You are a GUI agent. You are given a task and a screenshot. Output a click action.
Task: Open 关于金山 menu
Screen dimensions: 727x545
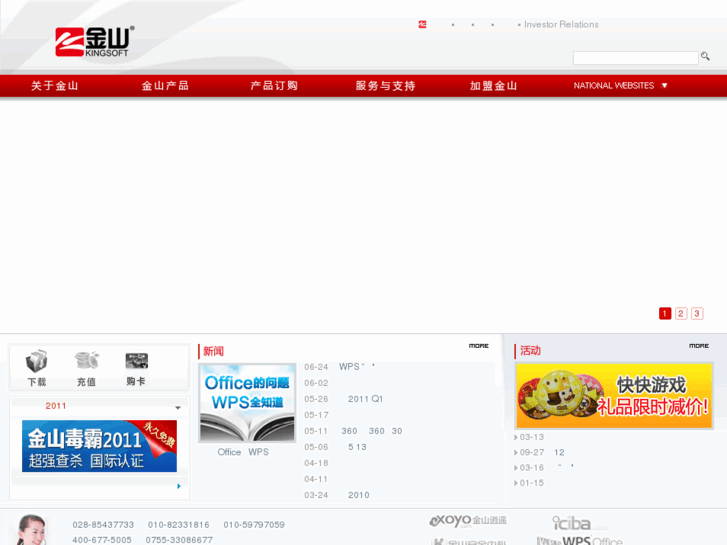55,86
